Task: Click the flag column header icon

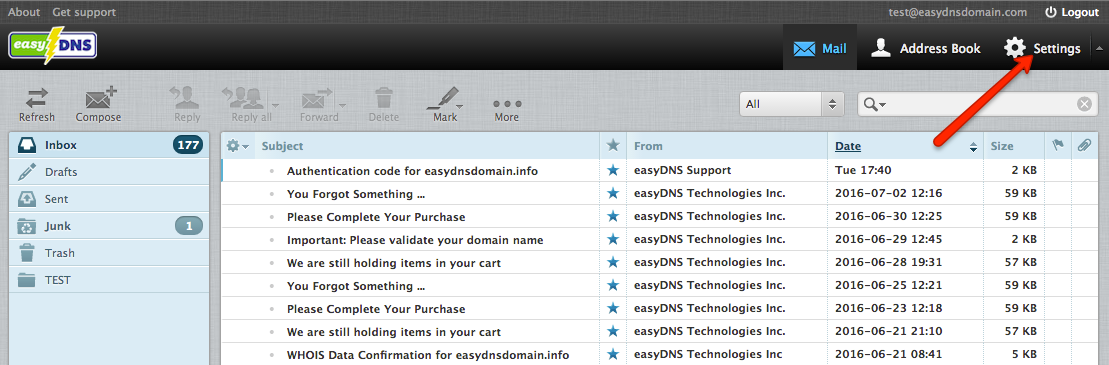Action: (x=1058, y=146)
